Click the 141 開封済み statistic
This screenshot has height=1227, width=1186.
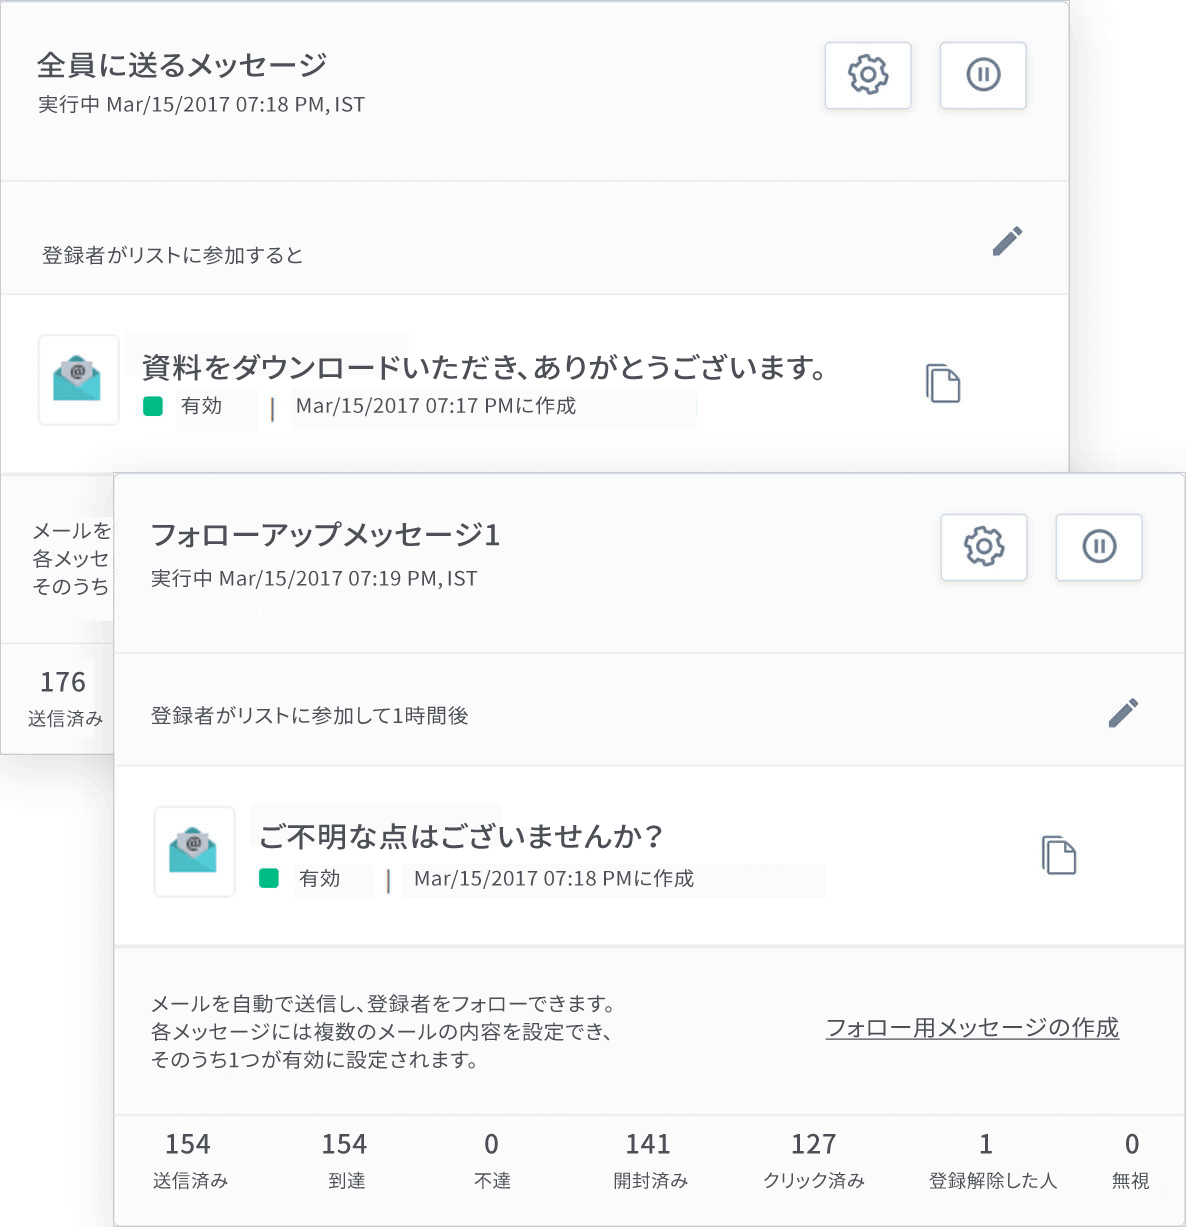tap(650, 1160)
